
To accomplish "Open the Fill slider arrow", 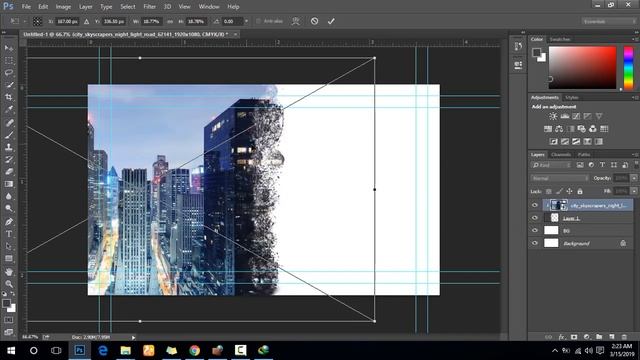I will pyautogui.click(x=634, y=191).
